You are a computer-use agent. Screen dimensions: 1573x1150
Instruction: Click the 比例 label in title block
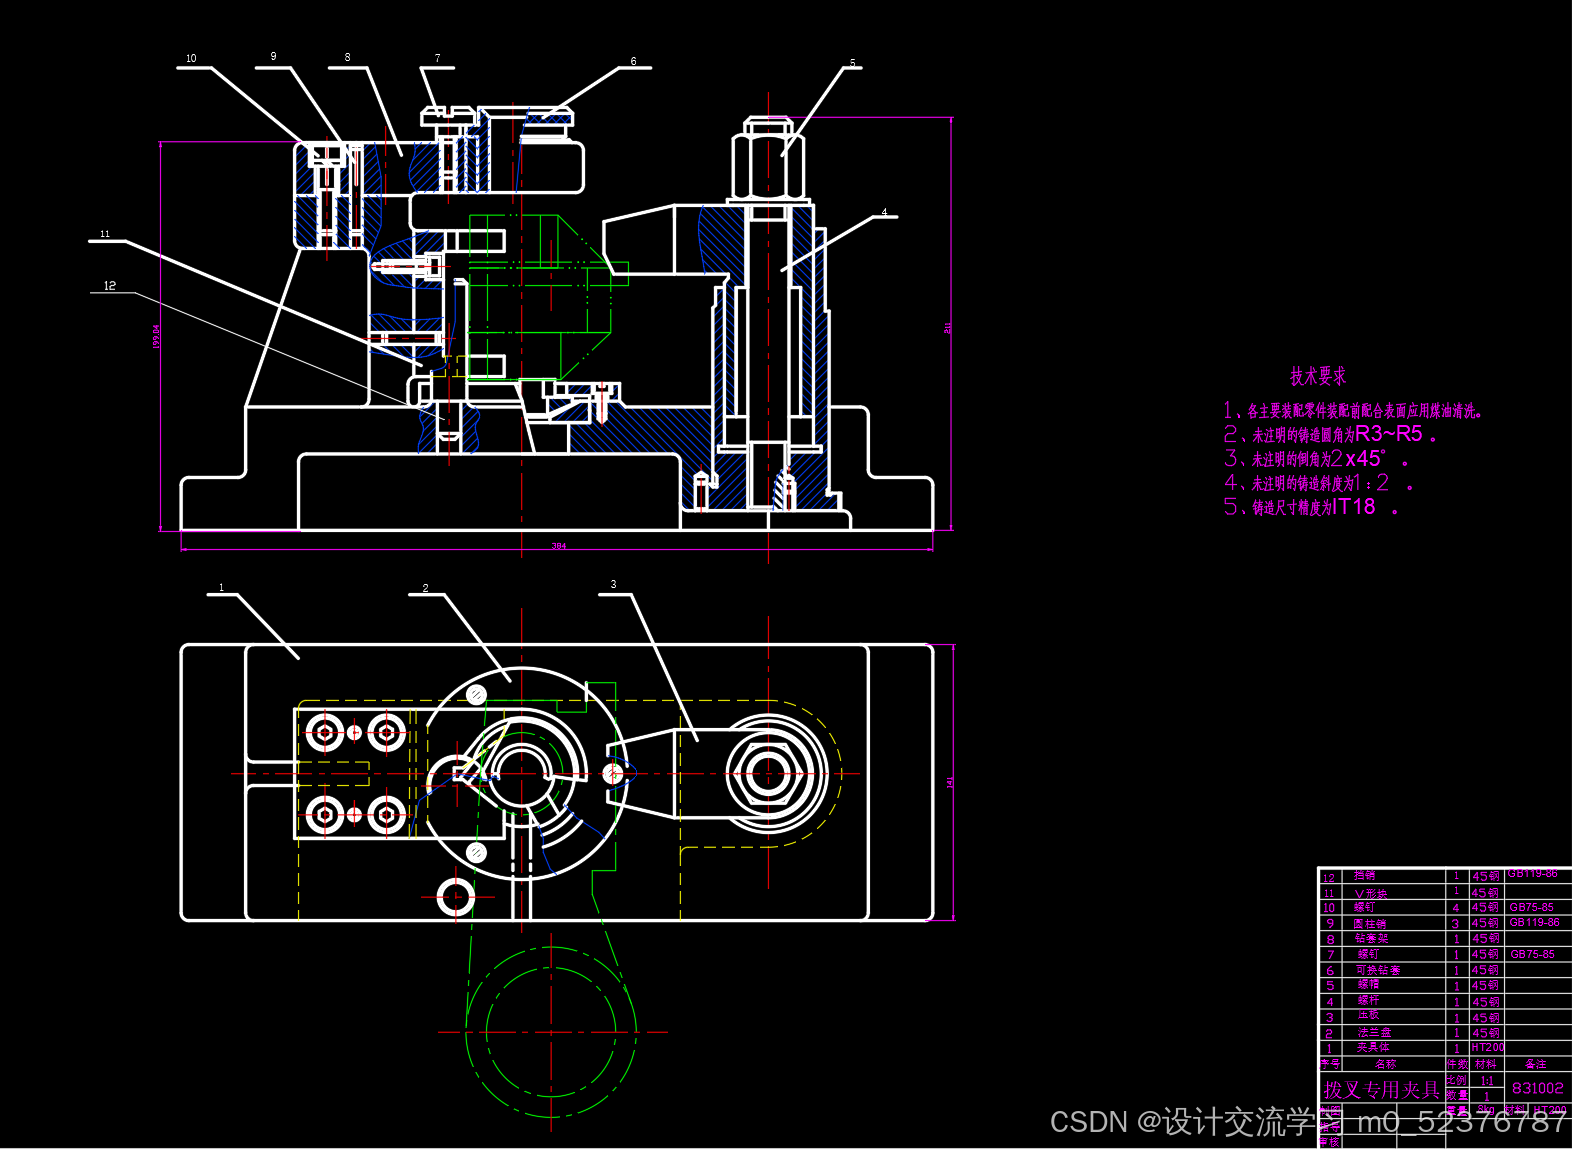(x=1456, y=1080)
